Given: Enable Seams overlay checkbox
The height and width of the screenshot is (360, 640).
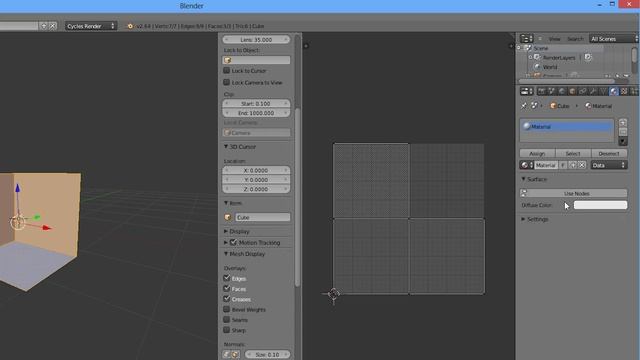Looking at the screenshot, I should (227, 320).
